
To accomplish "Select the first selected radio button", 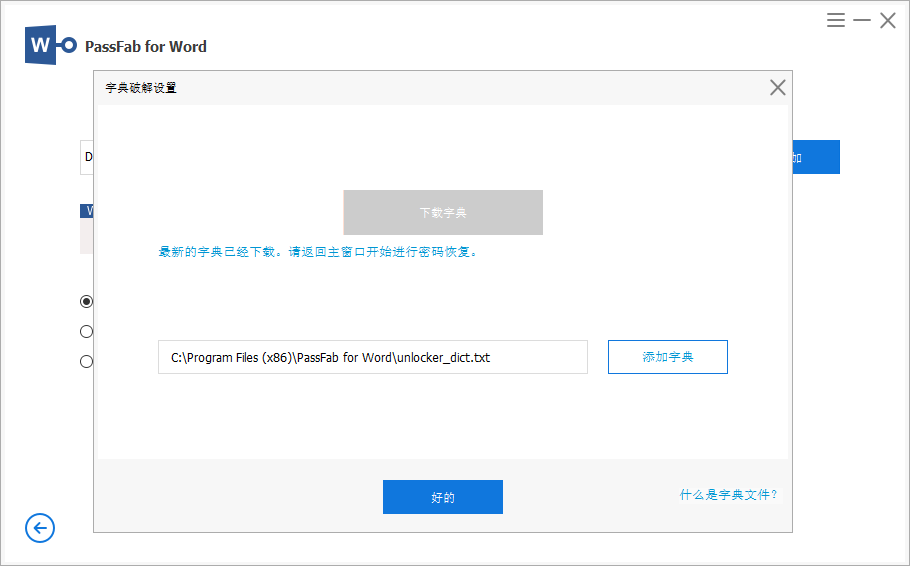I will tap(86, 301).
